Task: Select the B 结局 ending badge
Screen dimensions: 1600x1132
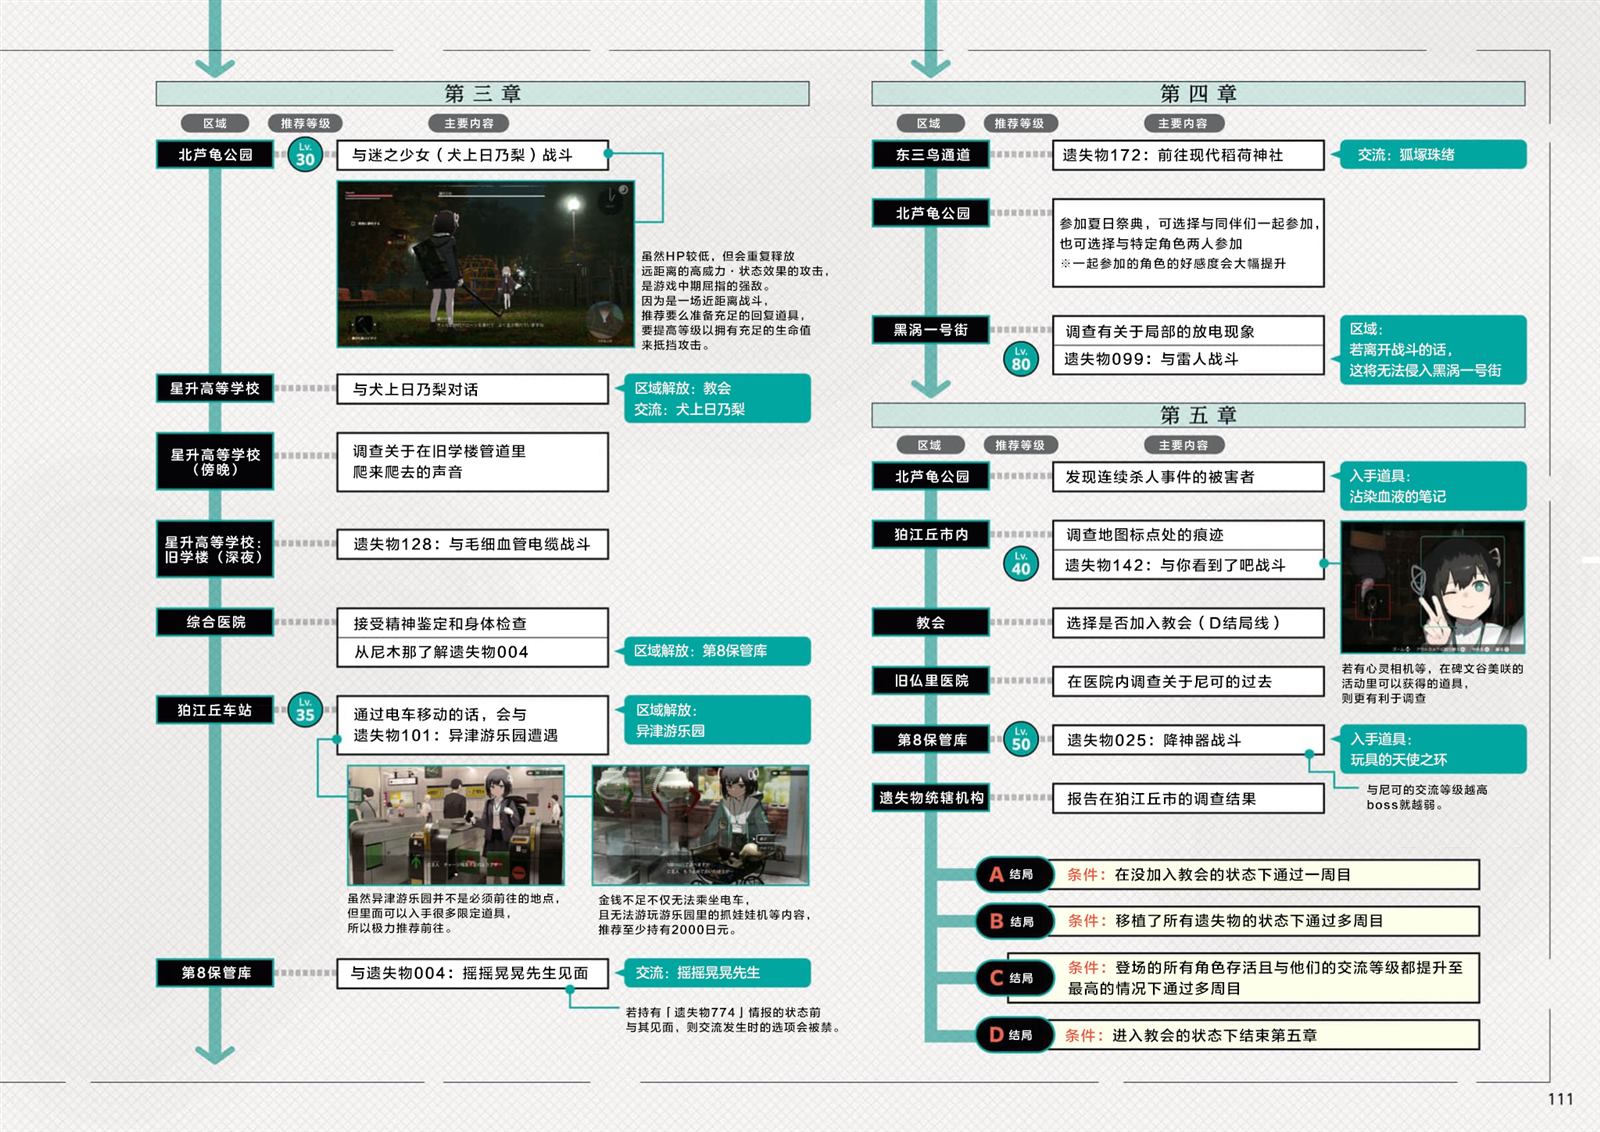Action: coord(1011,921)
